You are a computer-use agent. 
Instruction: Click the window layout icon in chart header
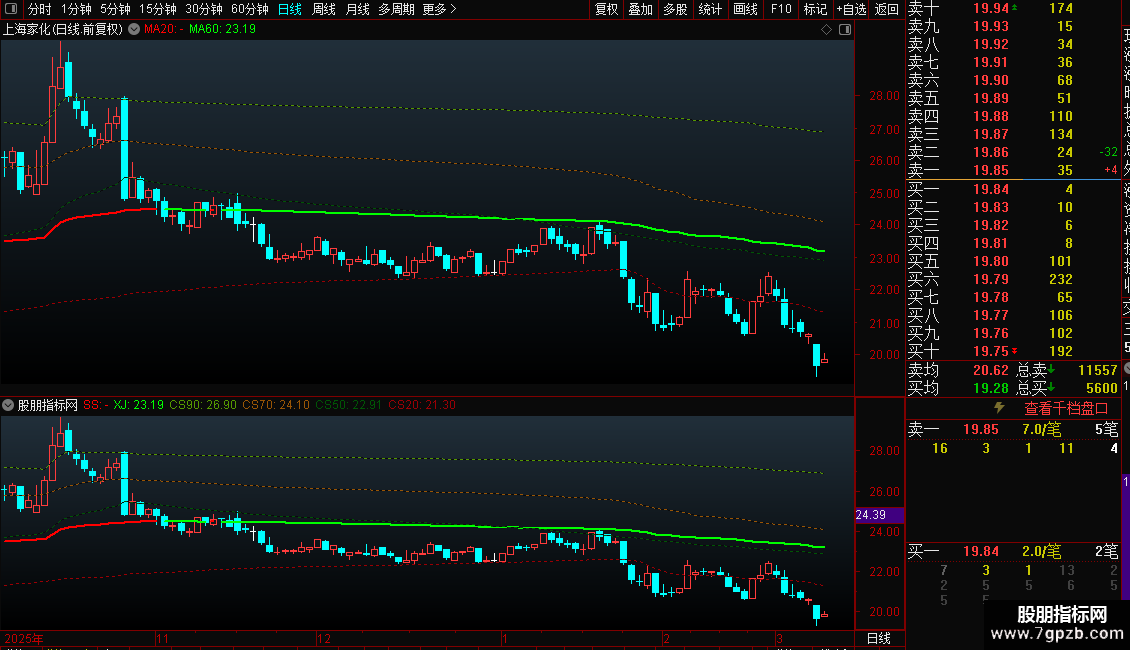click(x=845, y=29)
